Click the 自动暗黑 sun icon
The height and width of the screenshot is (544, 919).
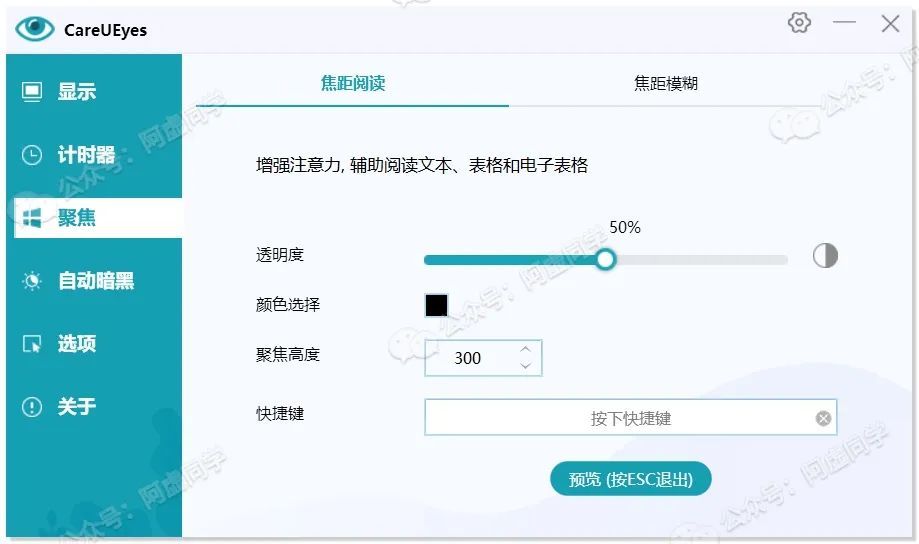pyautogui.click(x=32, y=281)
